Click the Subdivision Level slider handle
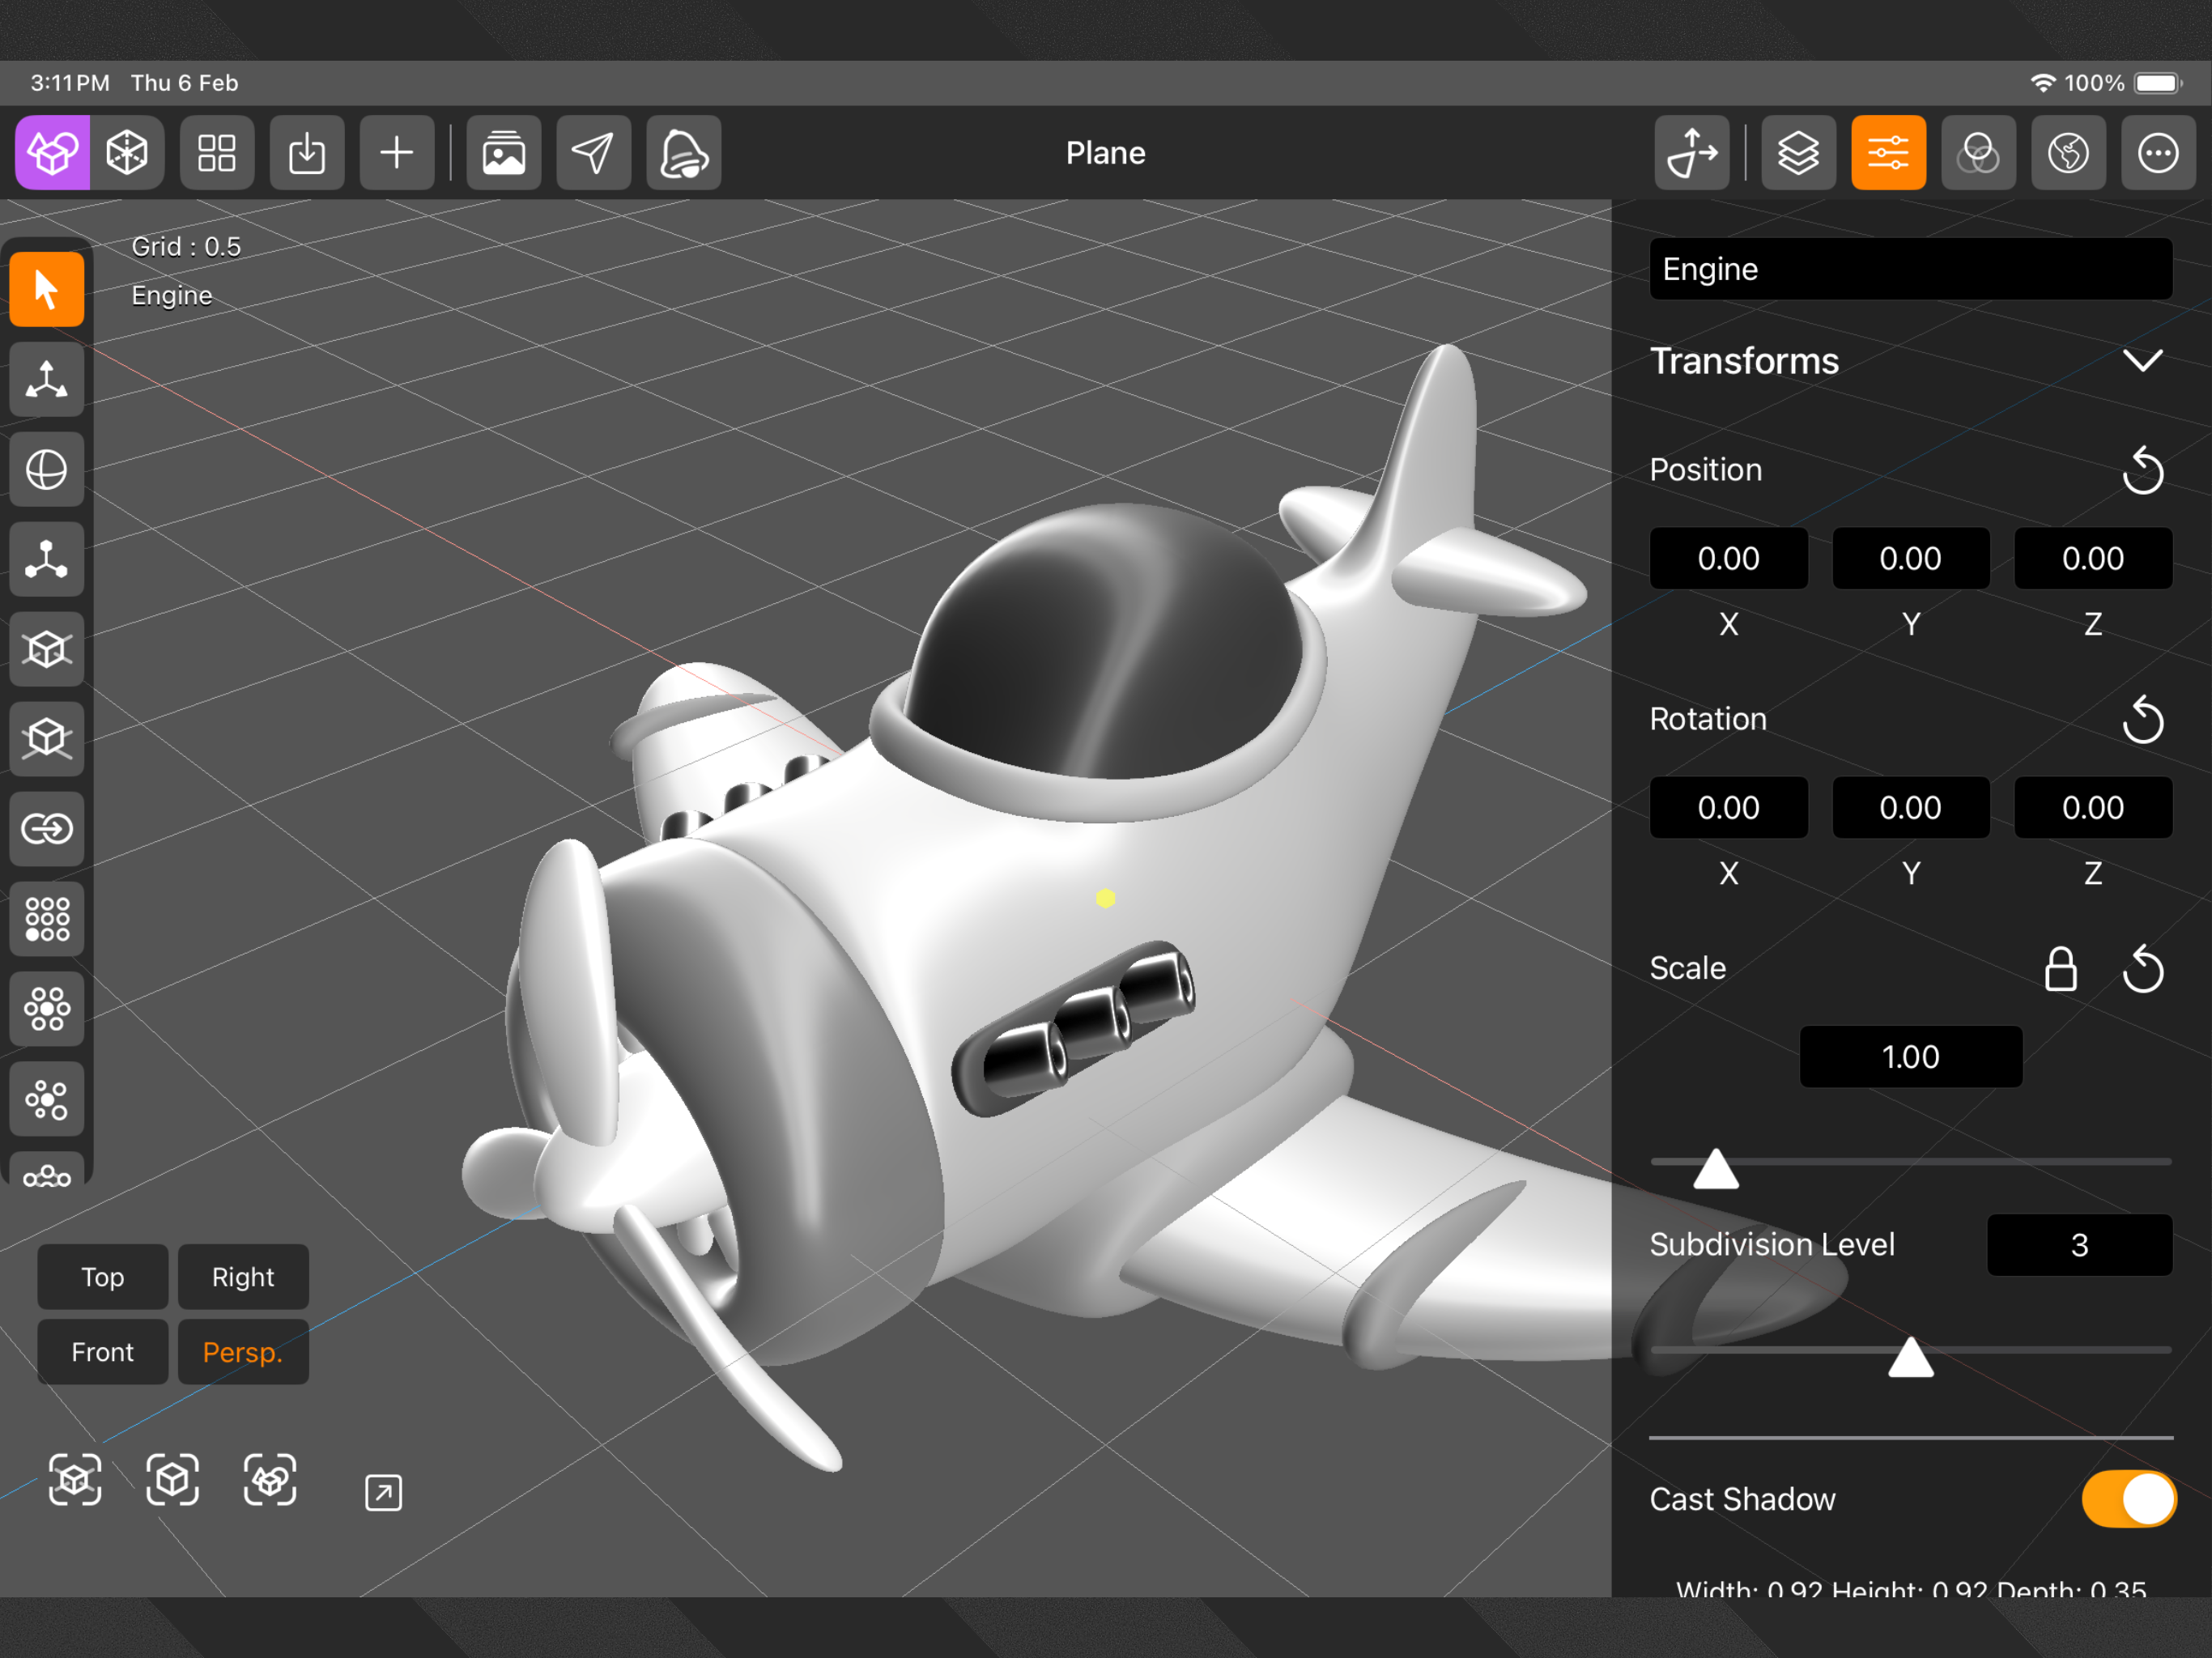This screenshot has height=1658, width=2212. [x=1910, y=1358]
